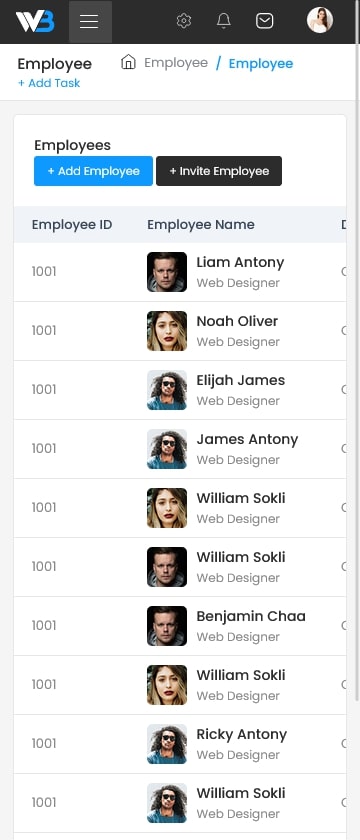Screen dimensions: 360x840
Task: Click the + Add Task link
Action: click(49, 83)
